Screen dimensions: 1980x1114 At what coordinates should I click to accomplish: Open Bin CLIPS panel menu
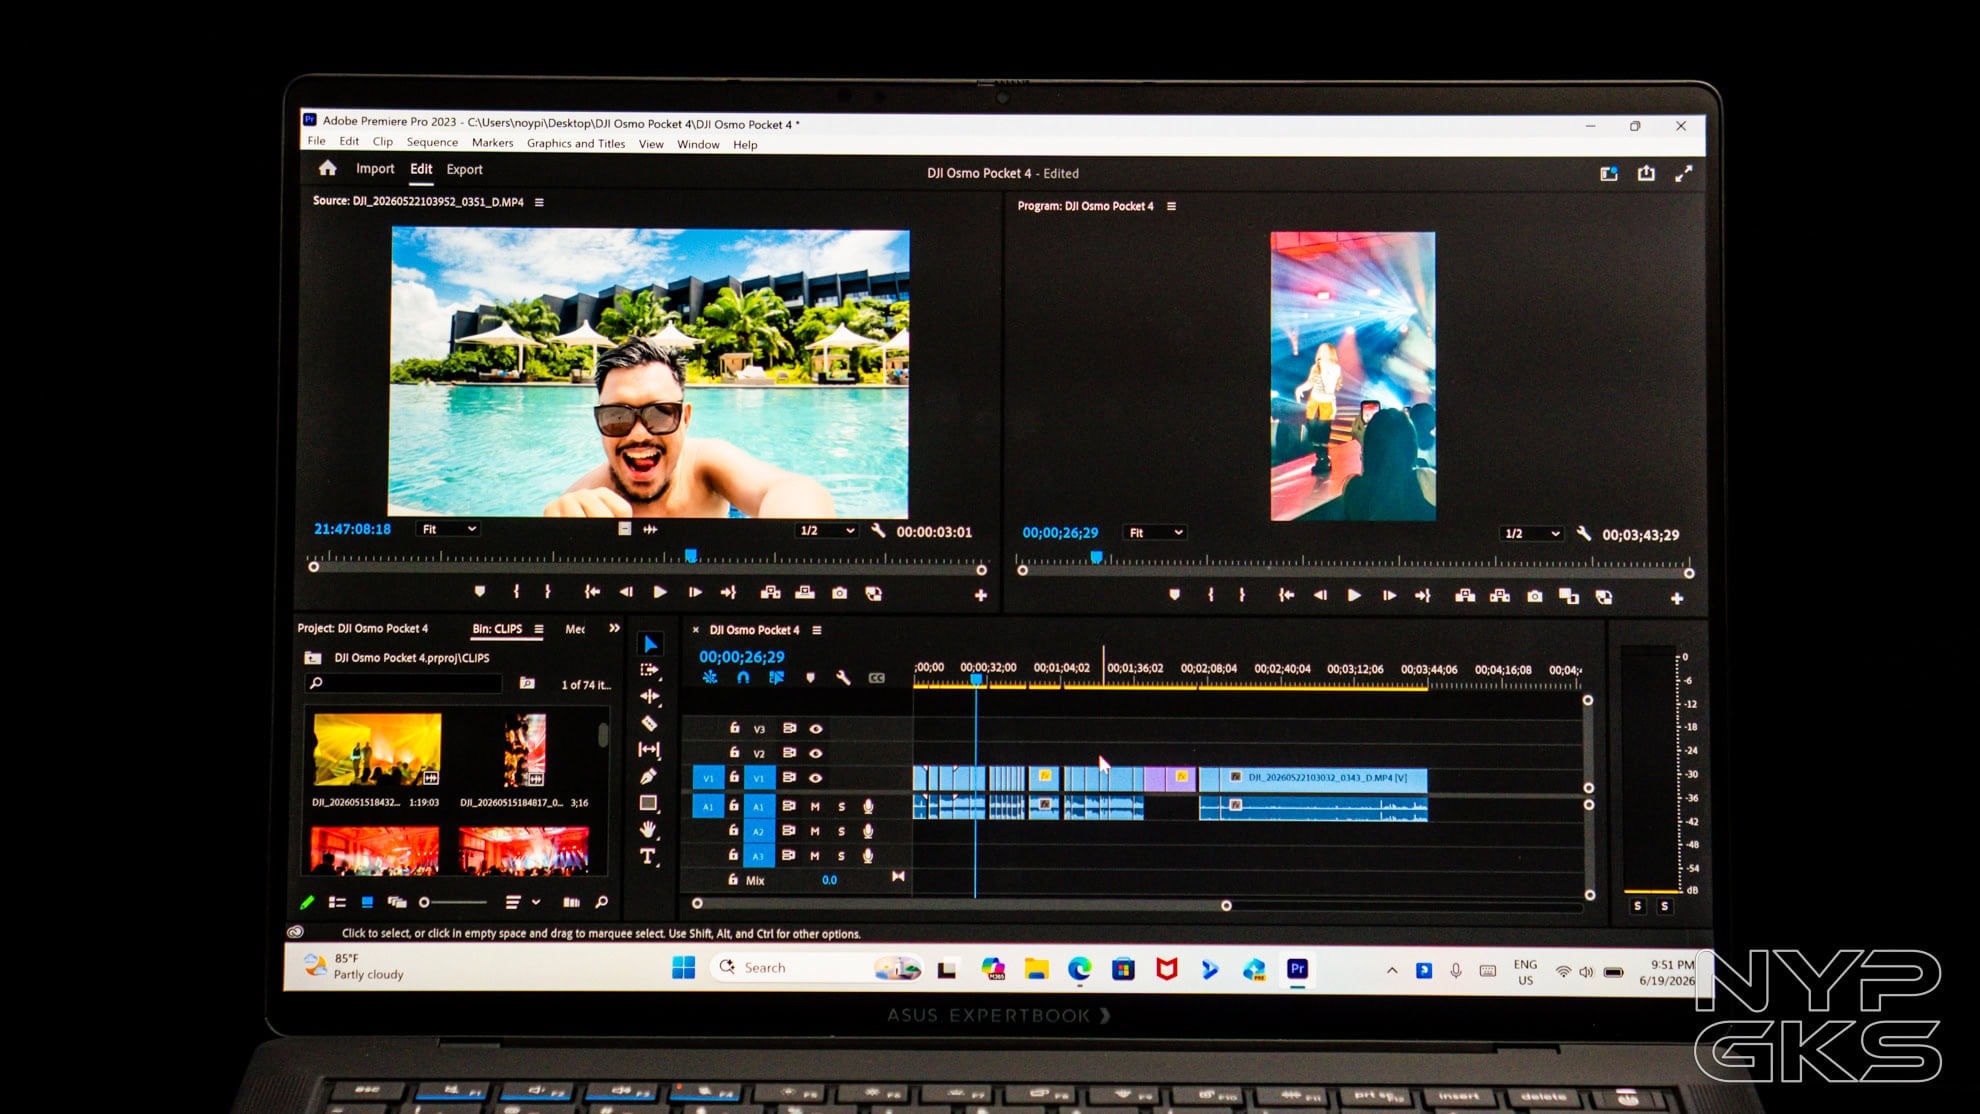tap(539, 629)
